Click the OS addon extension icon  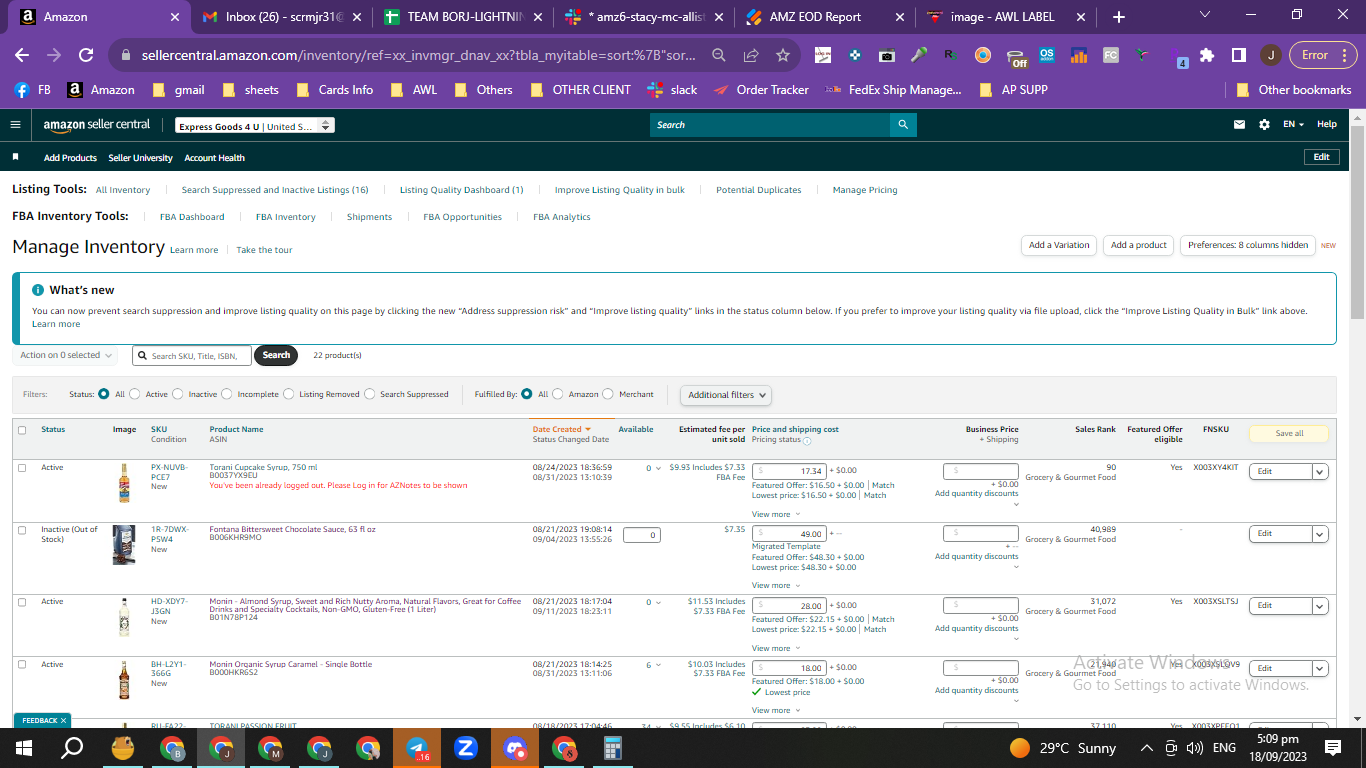[x=1047, y=55]
